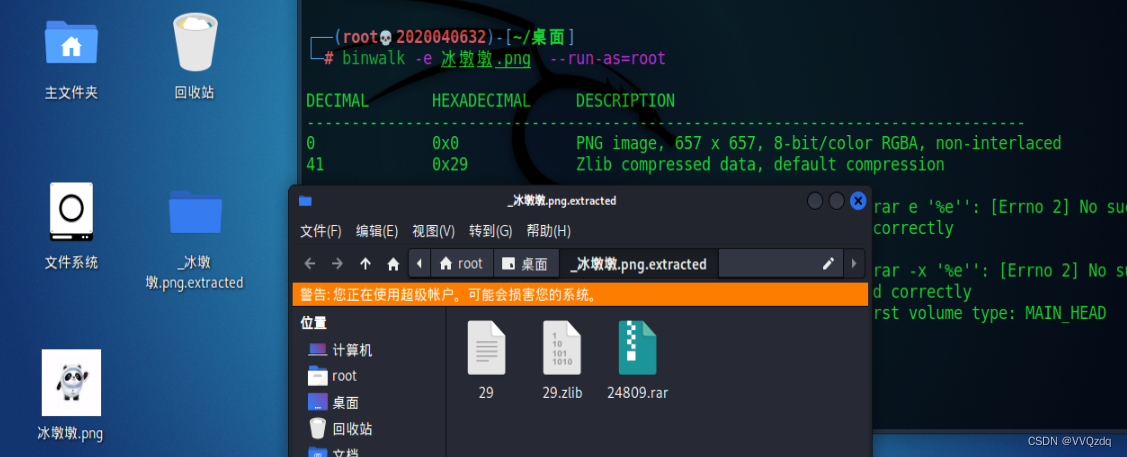Image resolution: width=1127 pixels, height=457 pixels.
Task: Go to home folder via house icon
Action: 393,264
